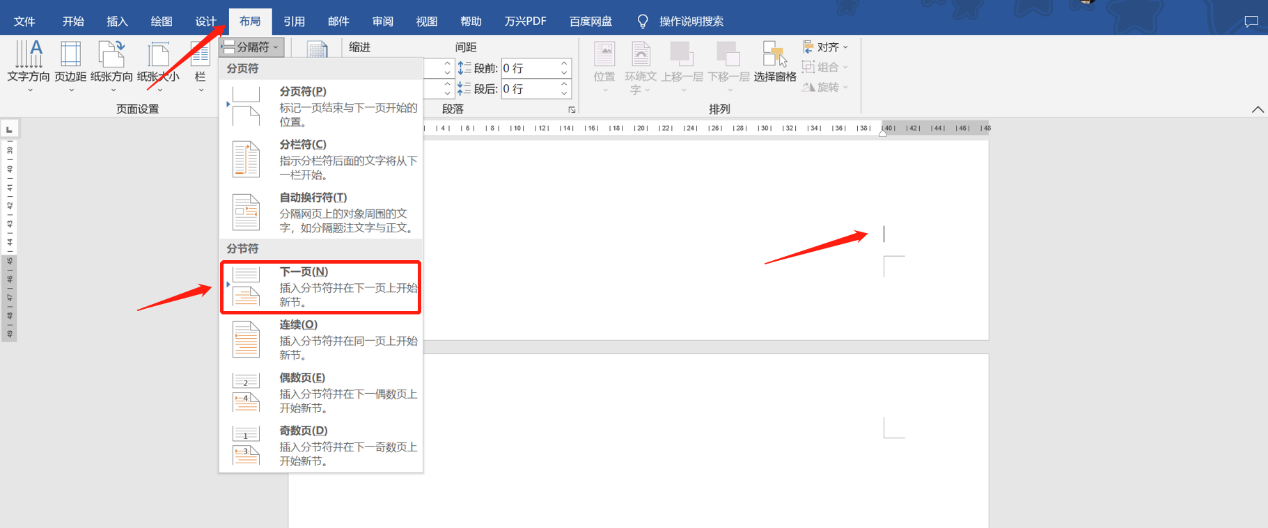Switch to the 开始 tab
The image size is (1268, 528).
coord(73,21)
